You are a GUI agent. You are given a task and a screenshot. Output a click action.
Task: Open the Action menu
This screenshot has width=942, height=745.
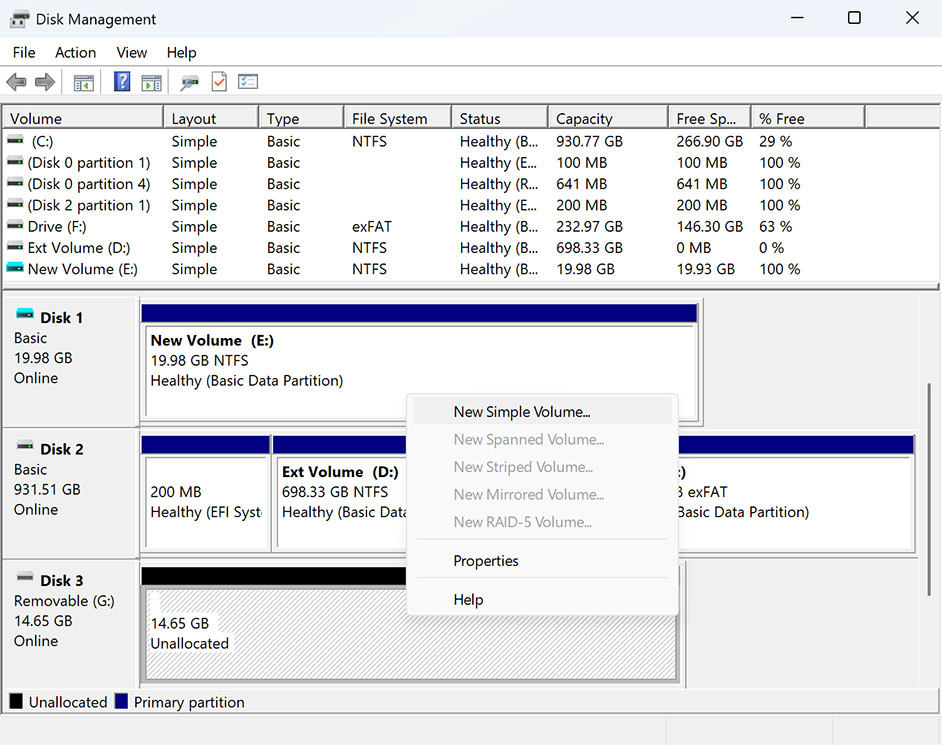(x=75, y=52)
